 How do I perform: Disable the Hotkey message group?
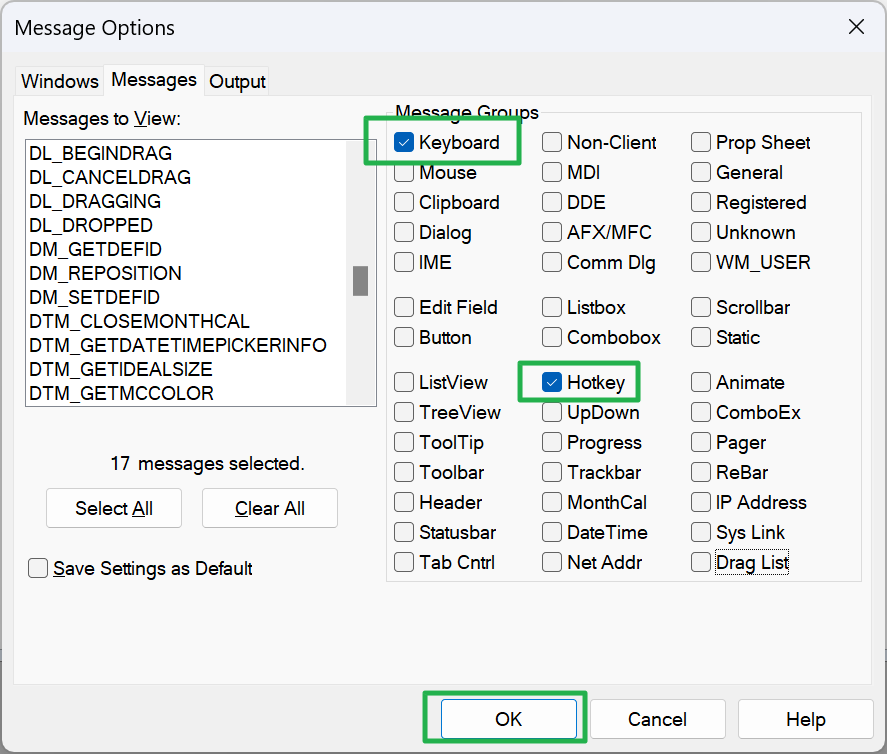(551, 382)
